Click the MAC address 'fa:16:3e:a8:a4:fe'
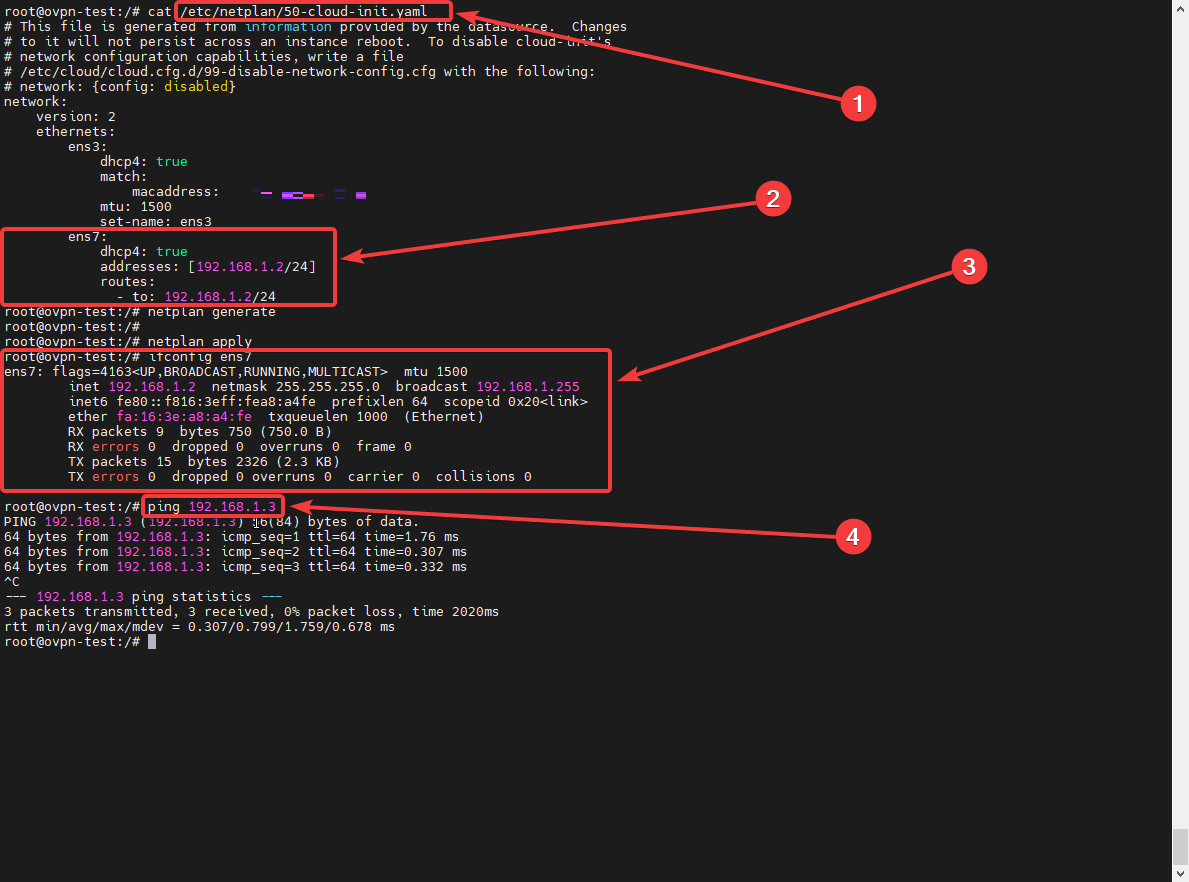The image size is (1189, 882). click(184, 416)
